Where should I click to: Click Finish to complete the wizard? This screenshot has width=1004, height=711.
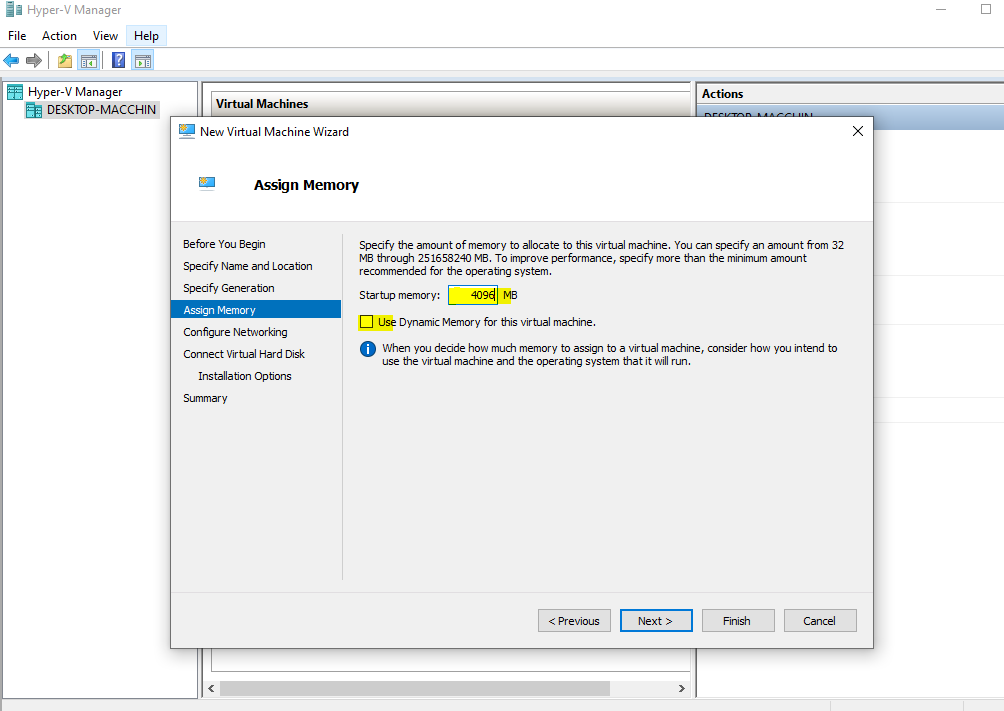(737, 621)
